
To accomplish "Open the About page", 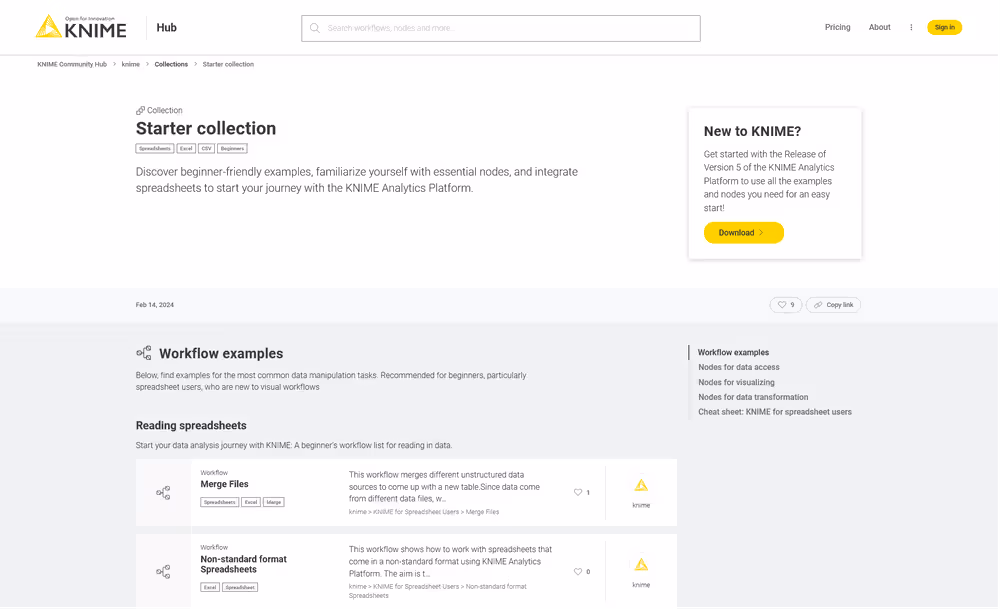I will point(880,27).
